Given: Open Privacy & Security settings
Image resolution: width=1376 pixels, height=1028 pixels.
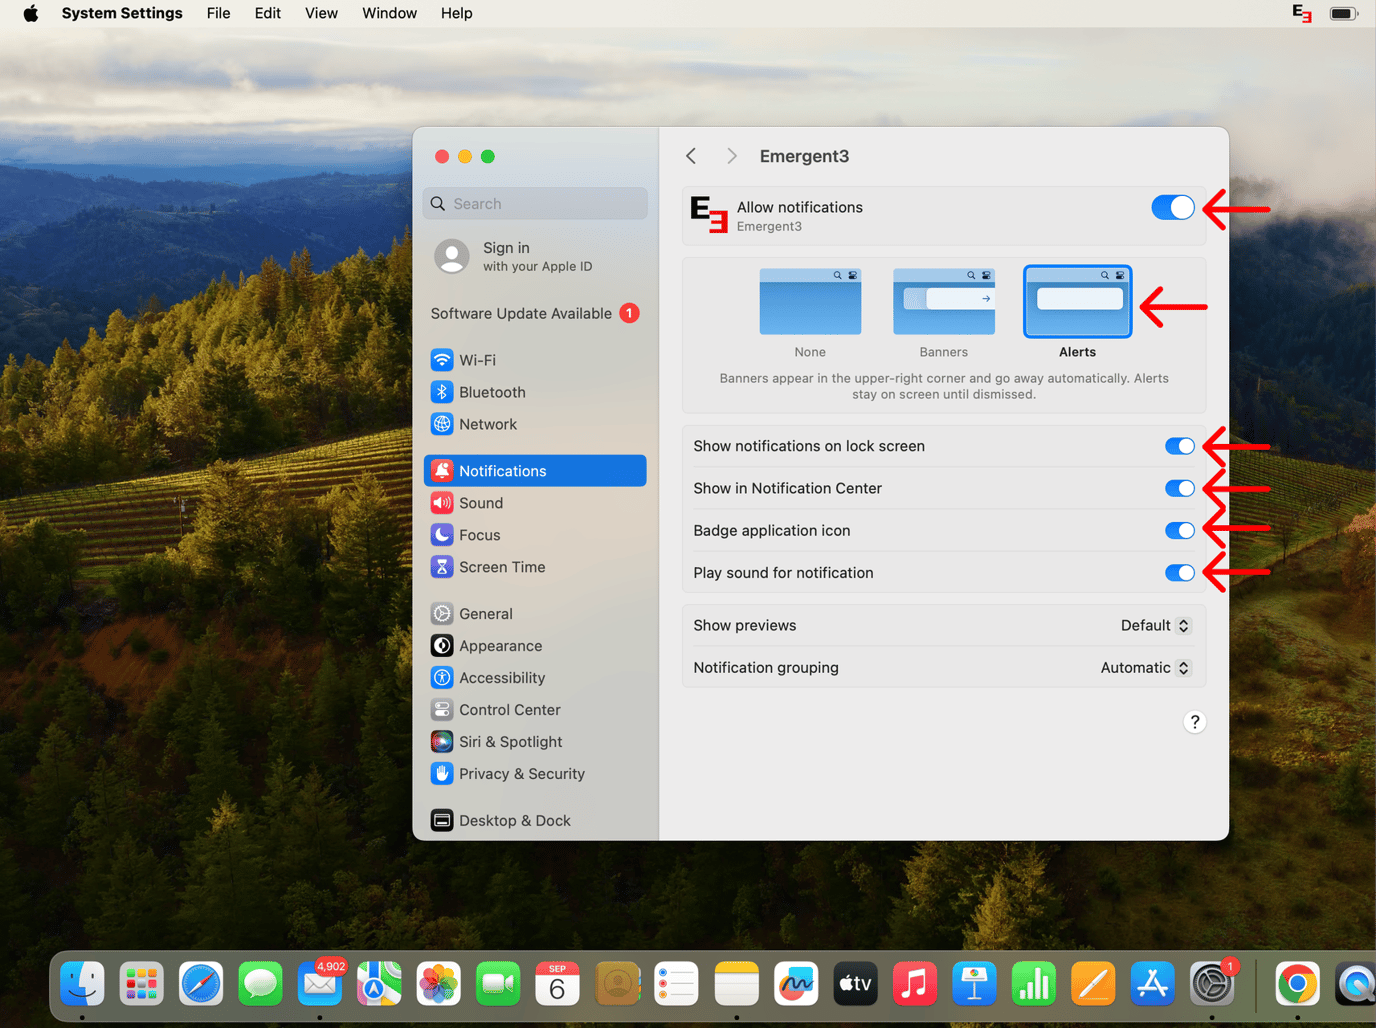Looking at the screenshot, I should (x=521, y=774).
